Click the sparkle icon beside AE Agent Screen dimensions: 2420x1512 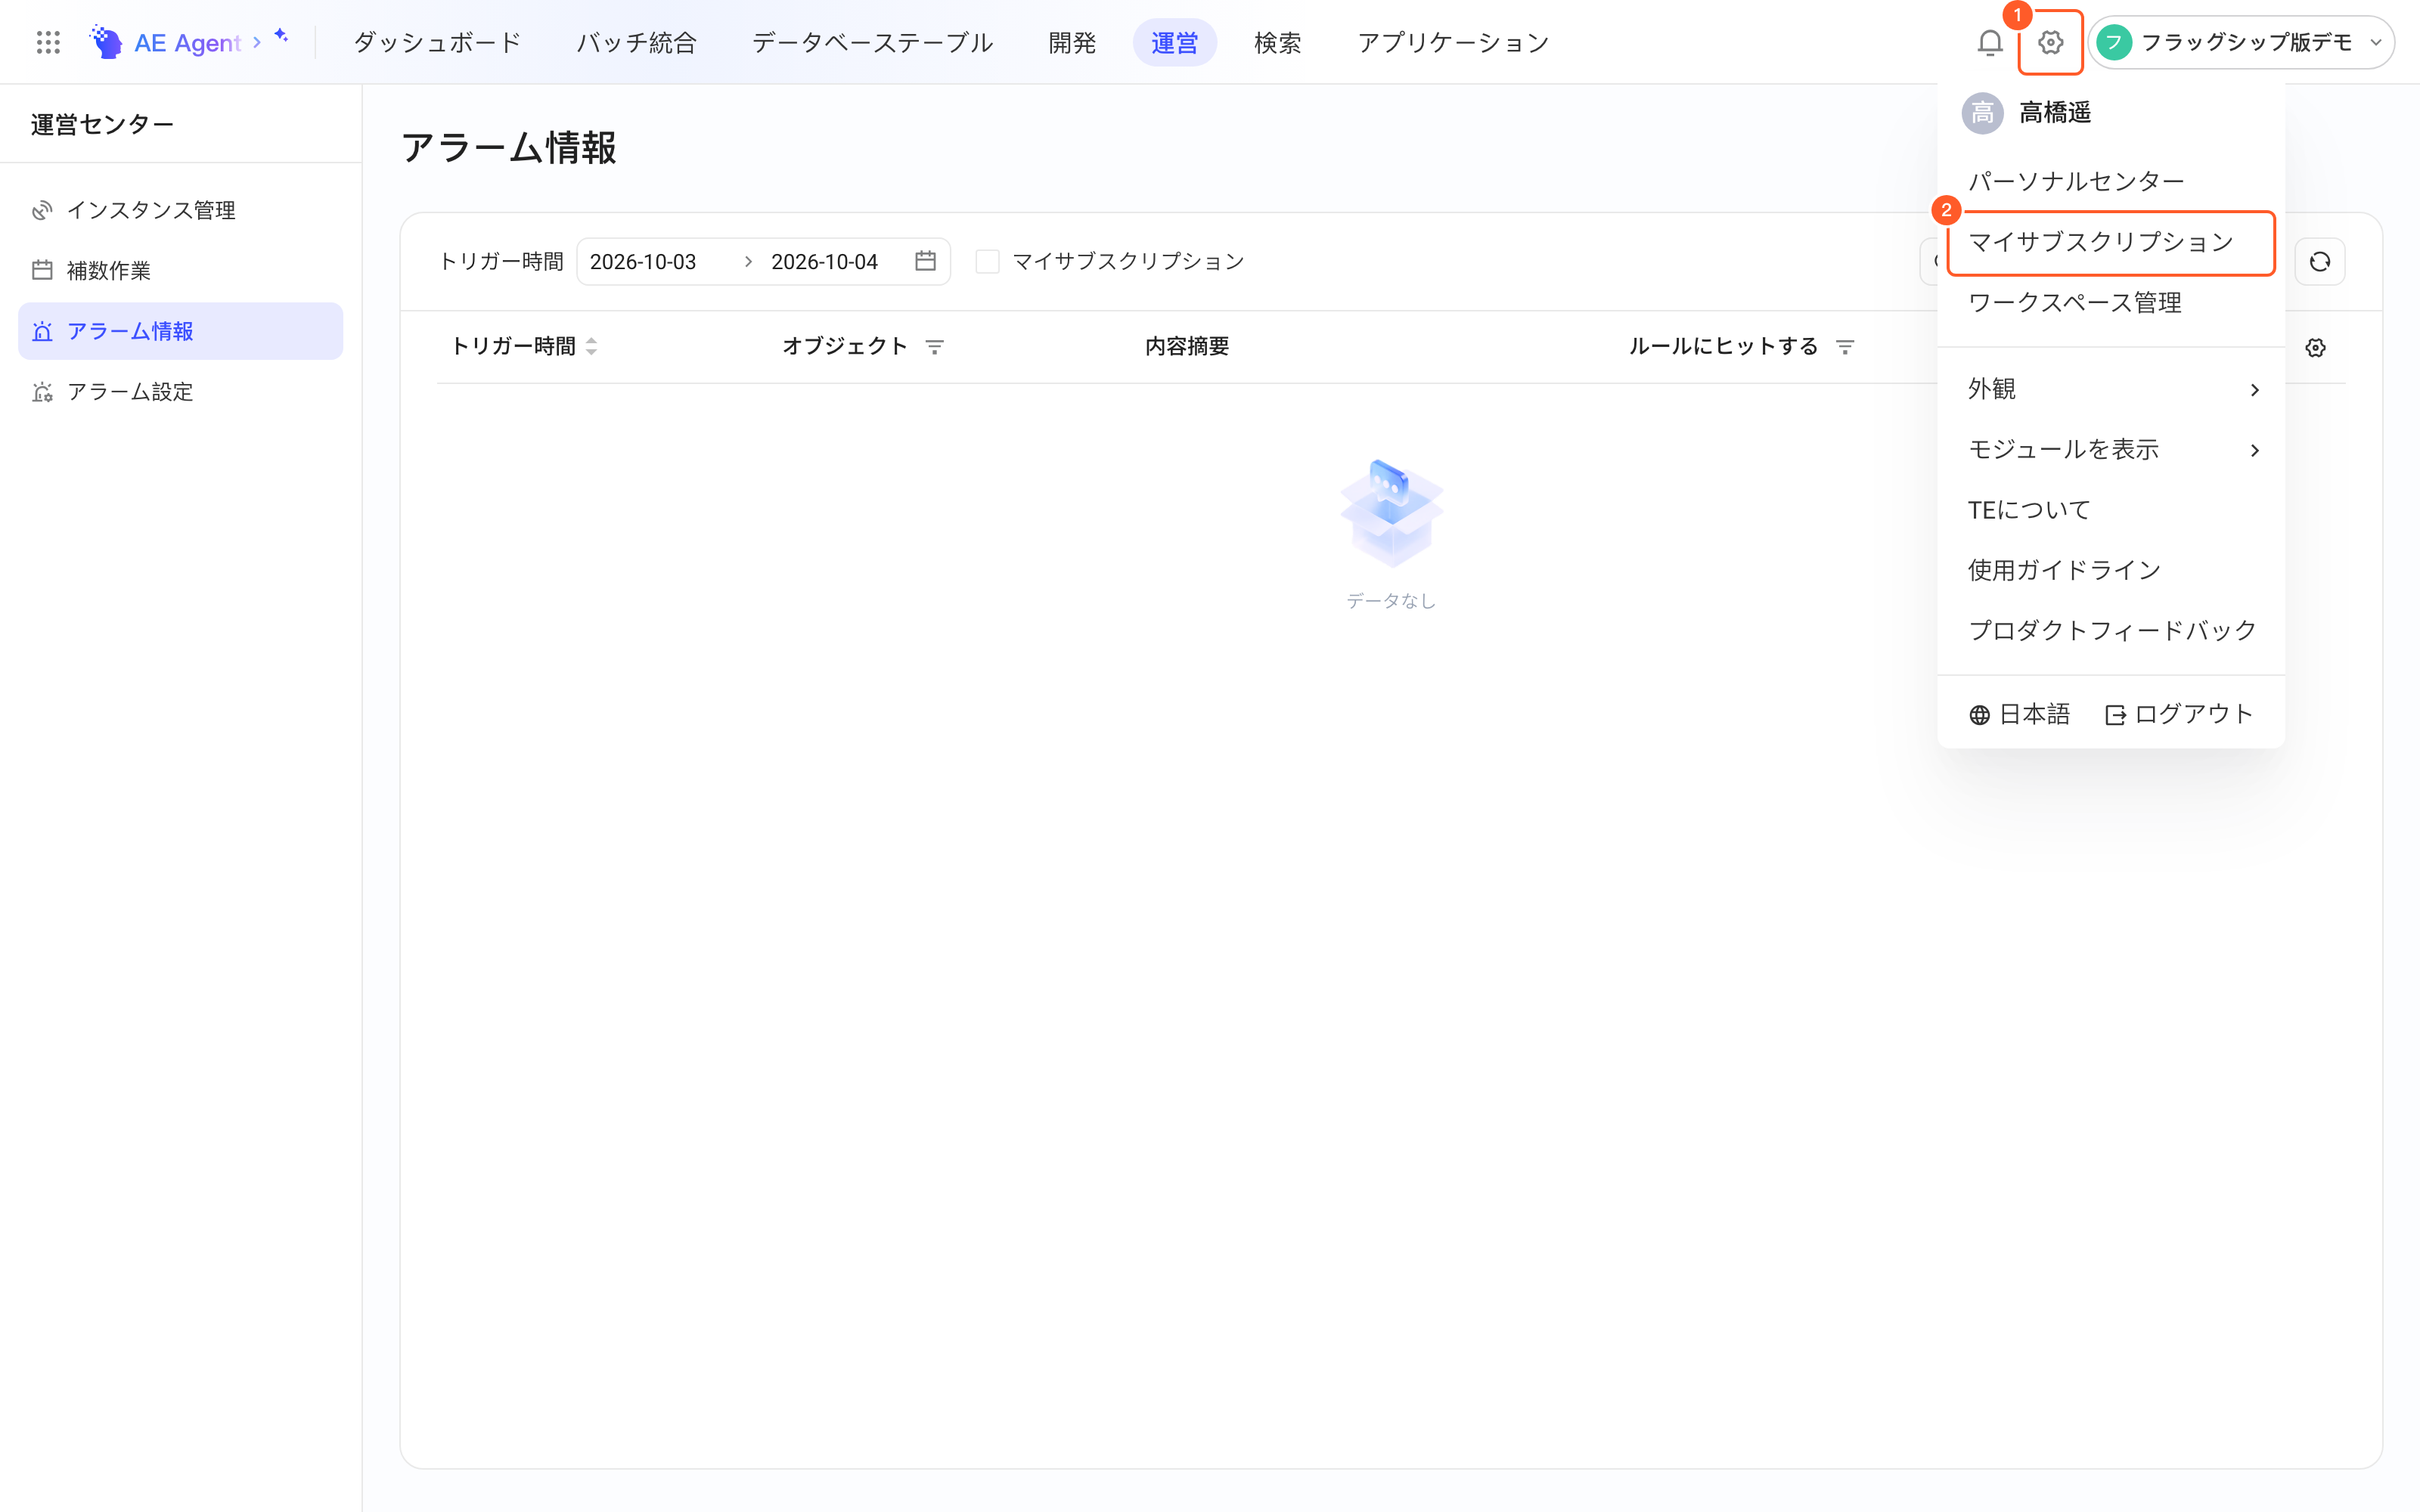(x=281, y=36)
